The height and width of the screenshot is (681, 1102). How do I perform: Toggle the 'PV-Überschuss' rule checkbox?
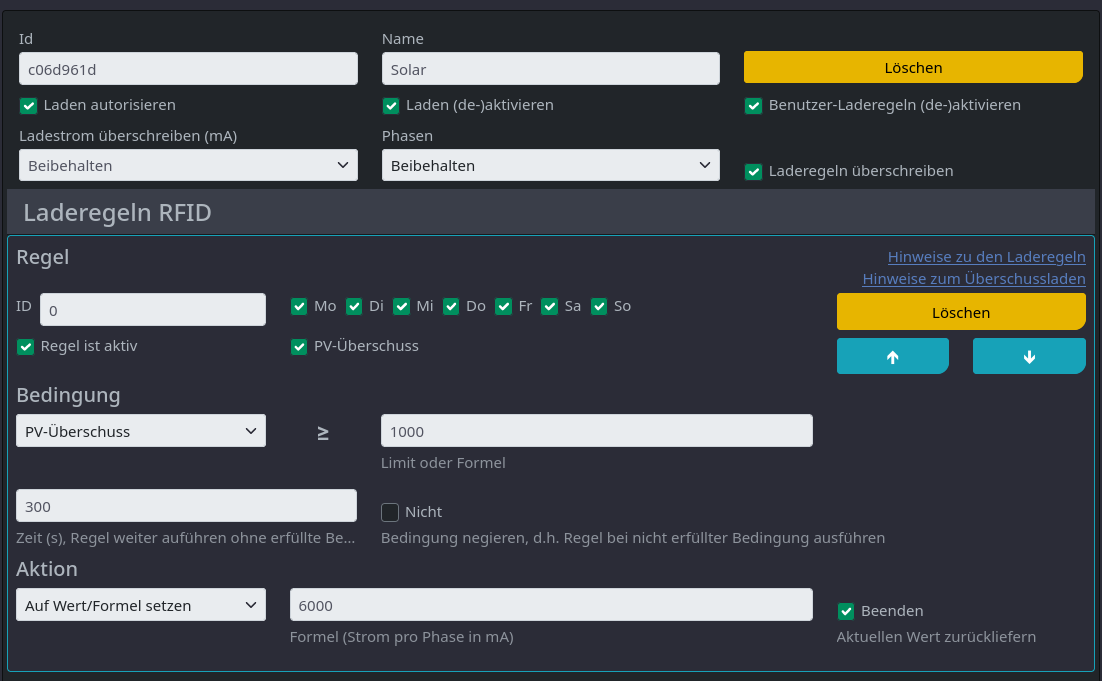tap(299, 347)
